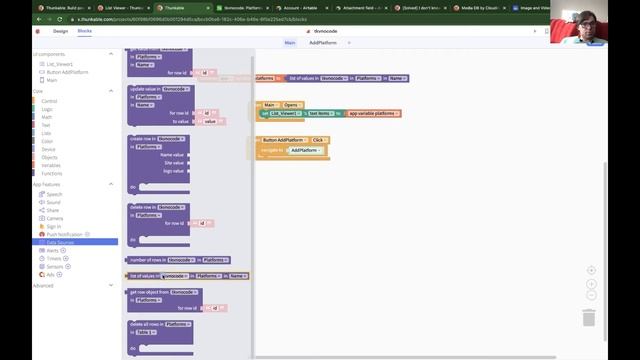
Task: Select the Data Sources item
Action: [x=75, y=242]
